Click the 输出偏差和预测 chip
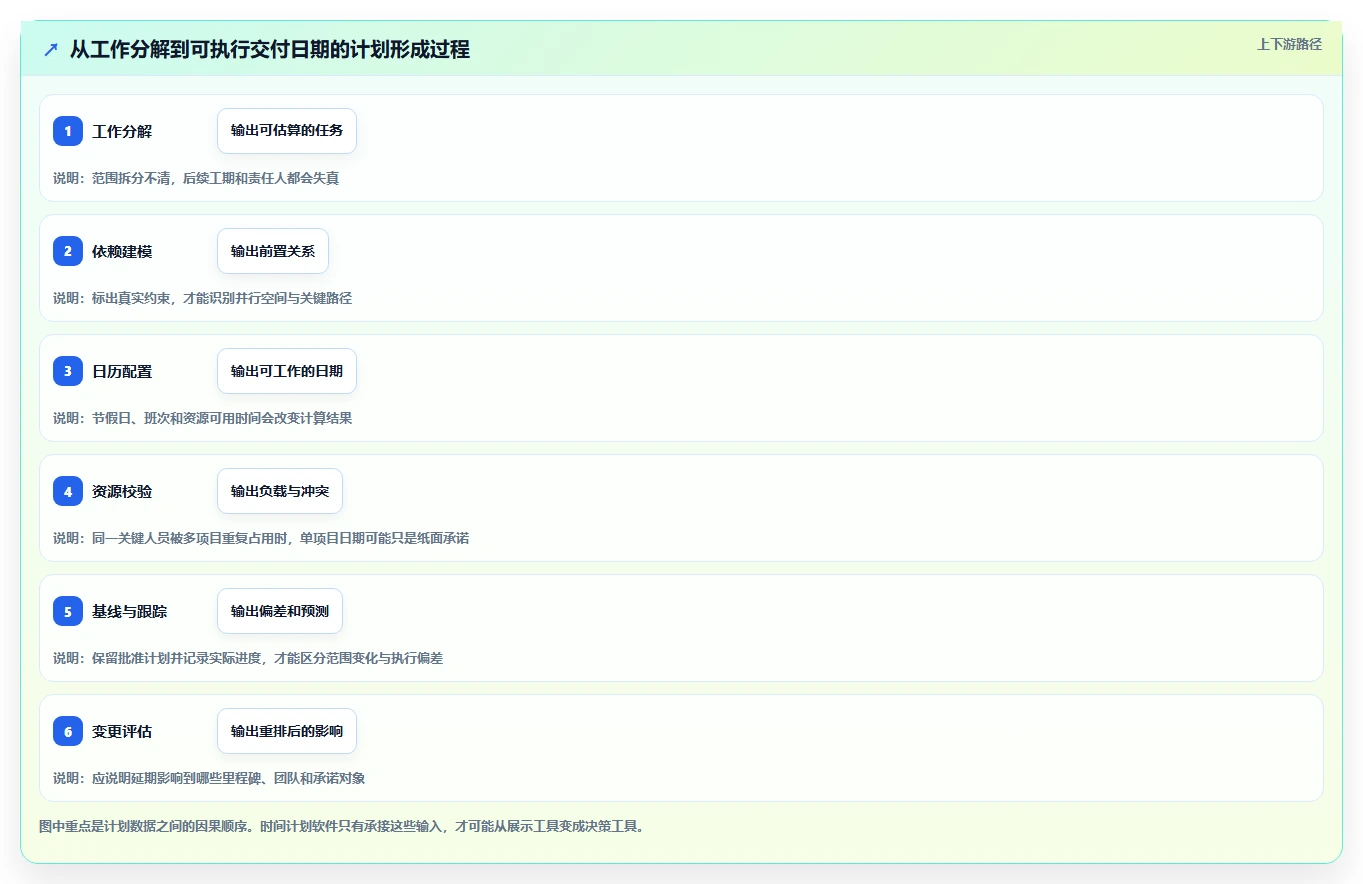Image resolution: width=1363 pixels, height=884 pixels. [x=280, y=611]
